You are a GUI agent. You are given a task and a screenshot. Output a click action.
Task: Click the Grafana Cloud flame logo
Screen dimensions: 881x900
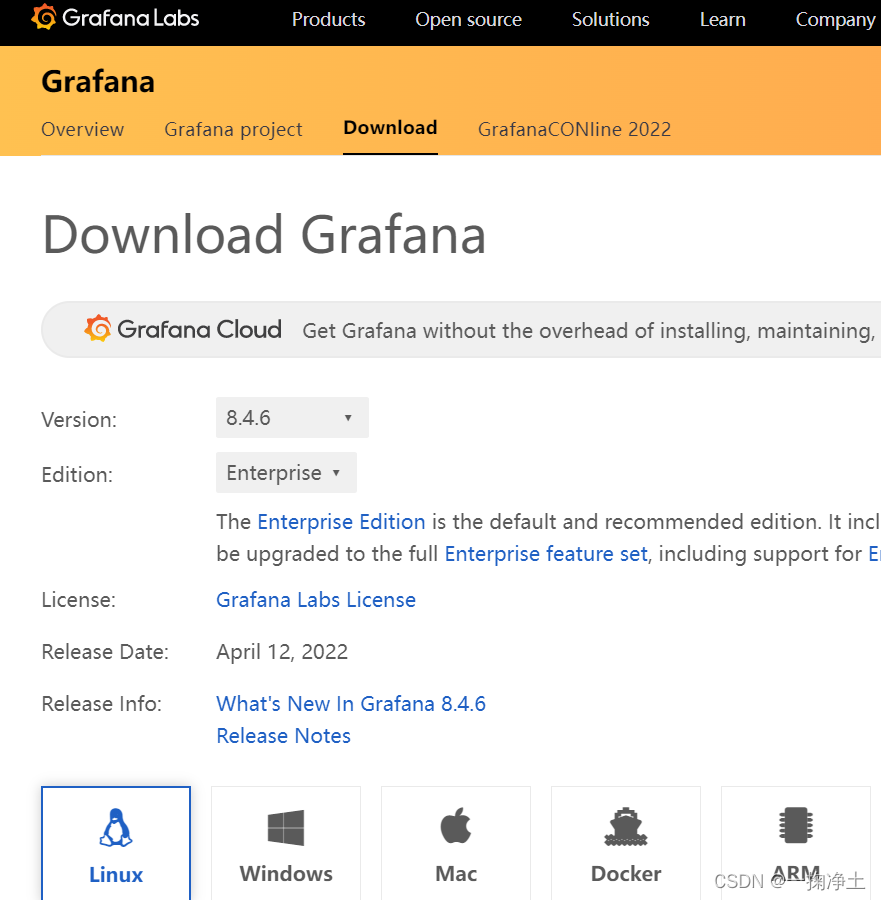[x=98, y=328]
